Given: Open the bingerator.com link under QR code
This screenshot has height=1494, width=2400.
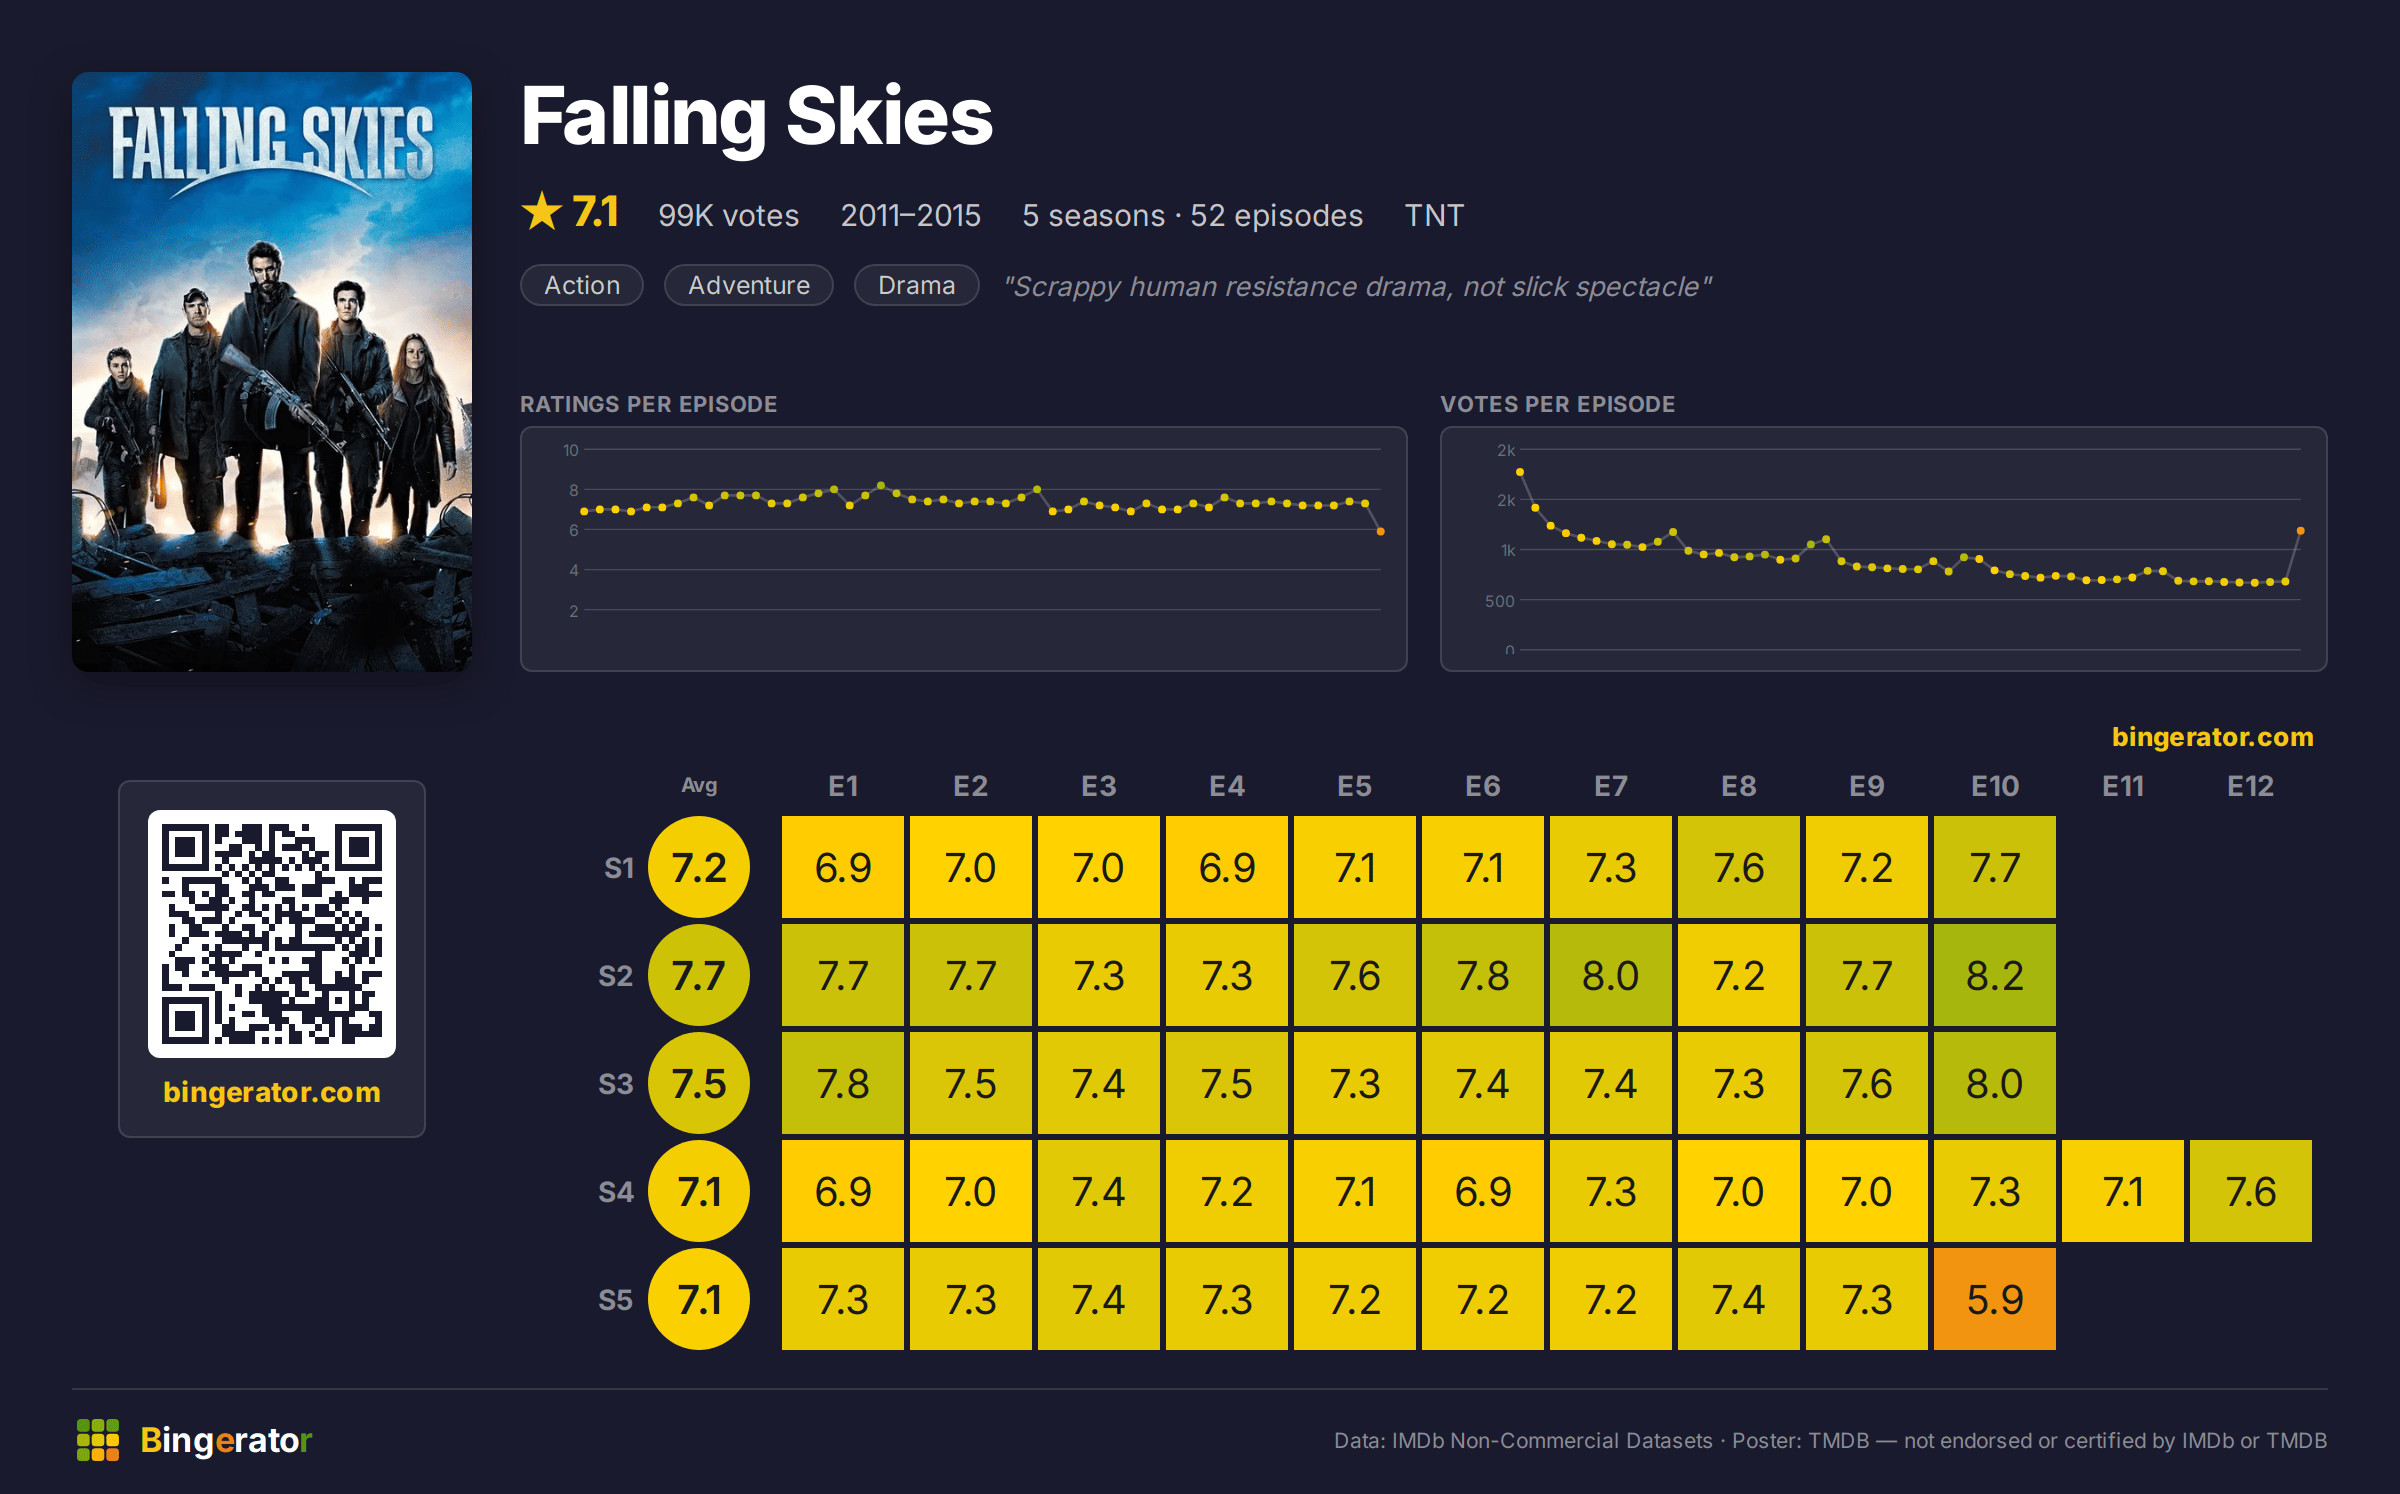Looking at the screenshot, I should click(x=272, y=1092).
